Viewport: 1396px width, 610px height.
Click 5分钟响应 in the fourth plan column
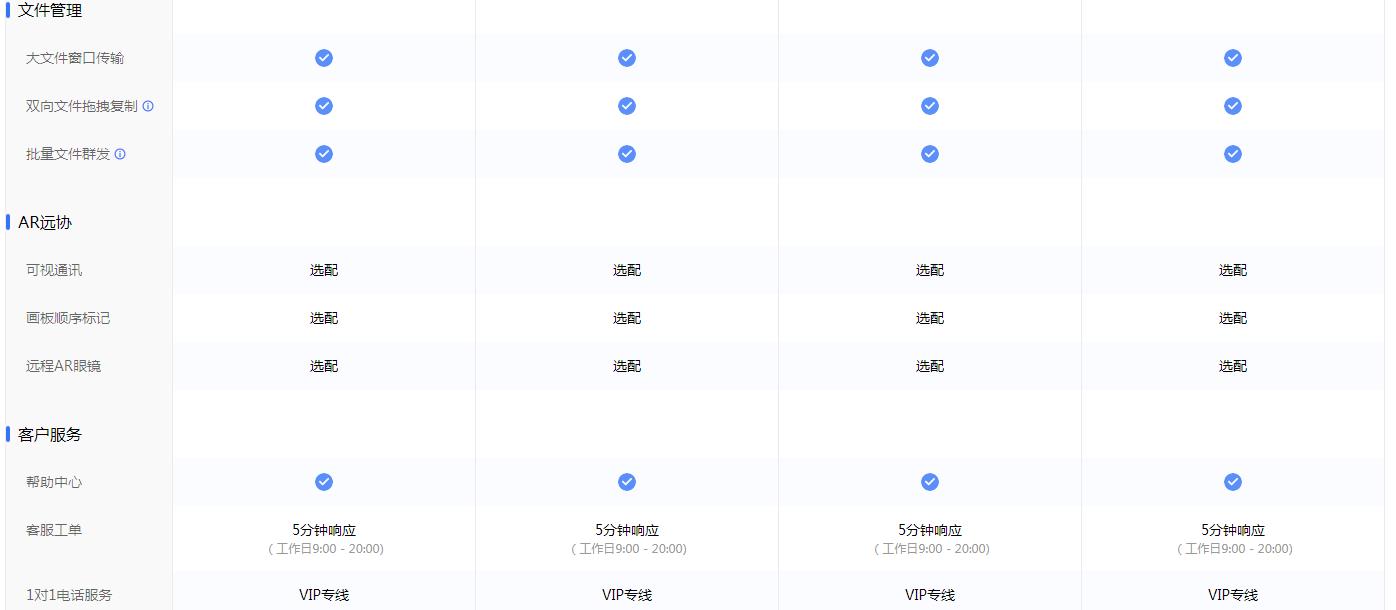1233,530
